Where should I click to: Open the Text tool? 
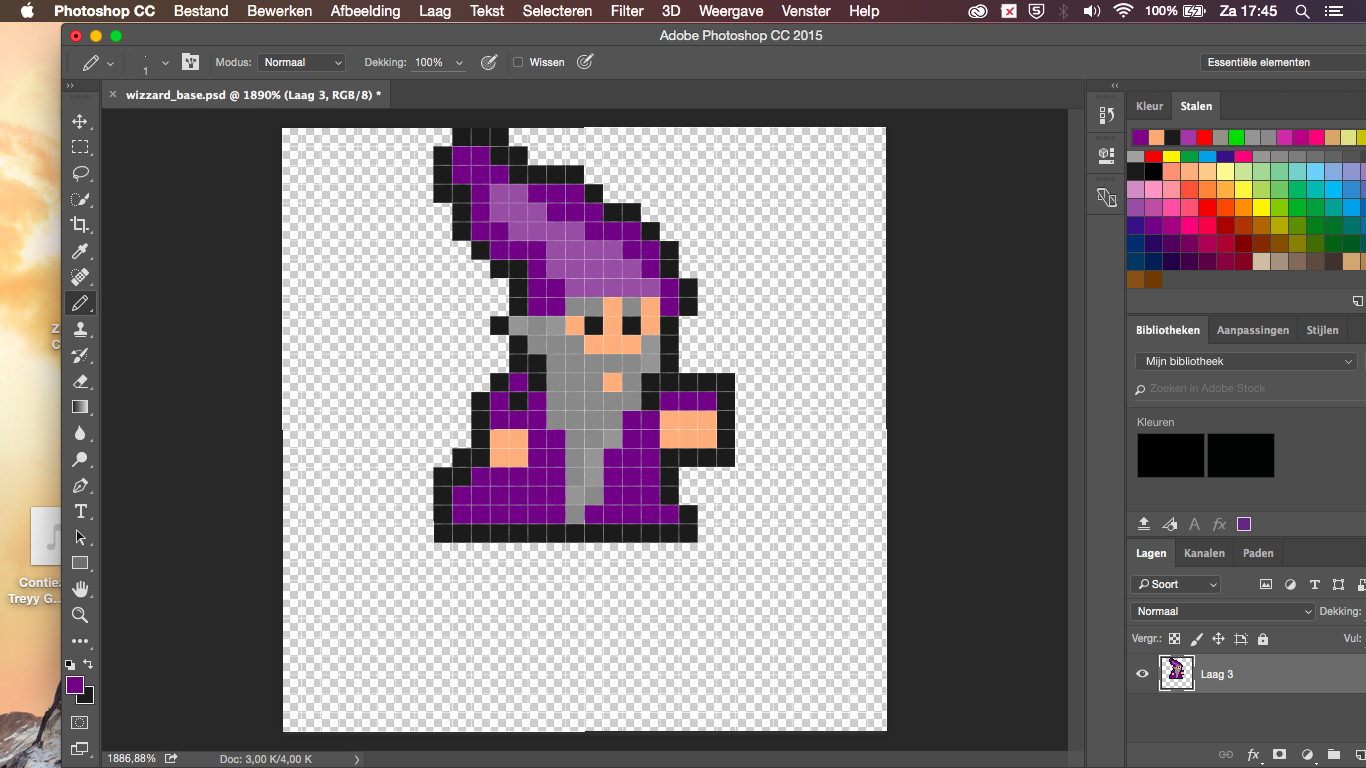coord(80,511)
